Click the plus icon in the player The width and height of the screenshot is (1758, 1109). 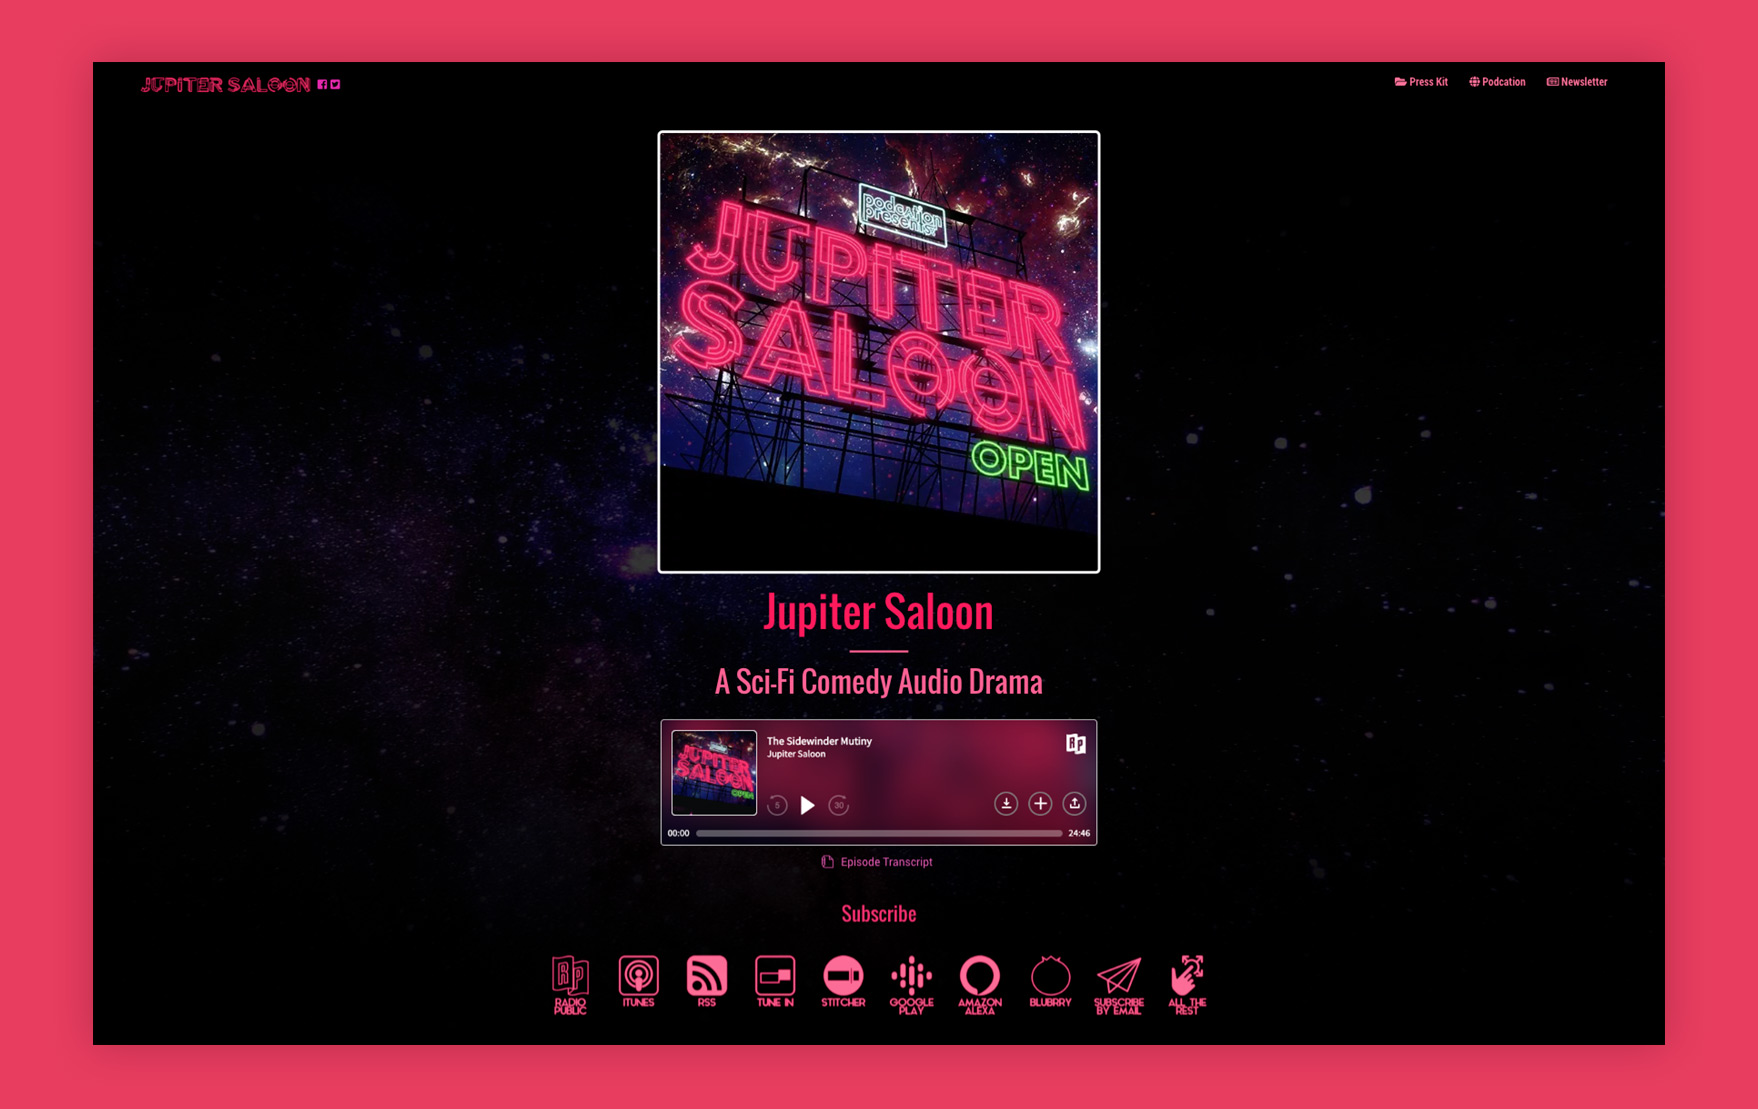click(1040, 803)
